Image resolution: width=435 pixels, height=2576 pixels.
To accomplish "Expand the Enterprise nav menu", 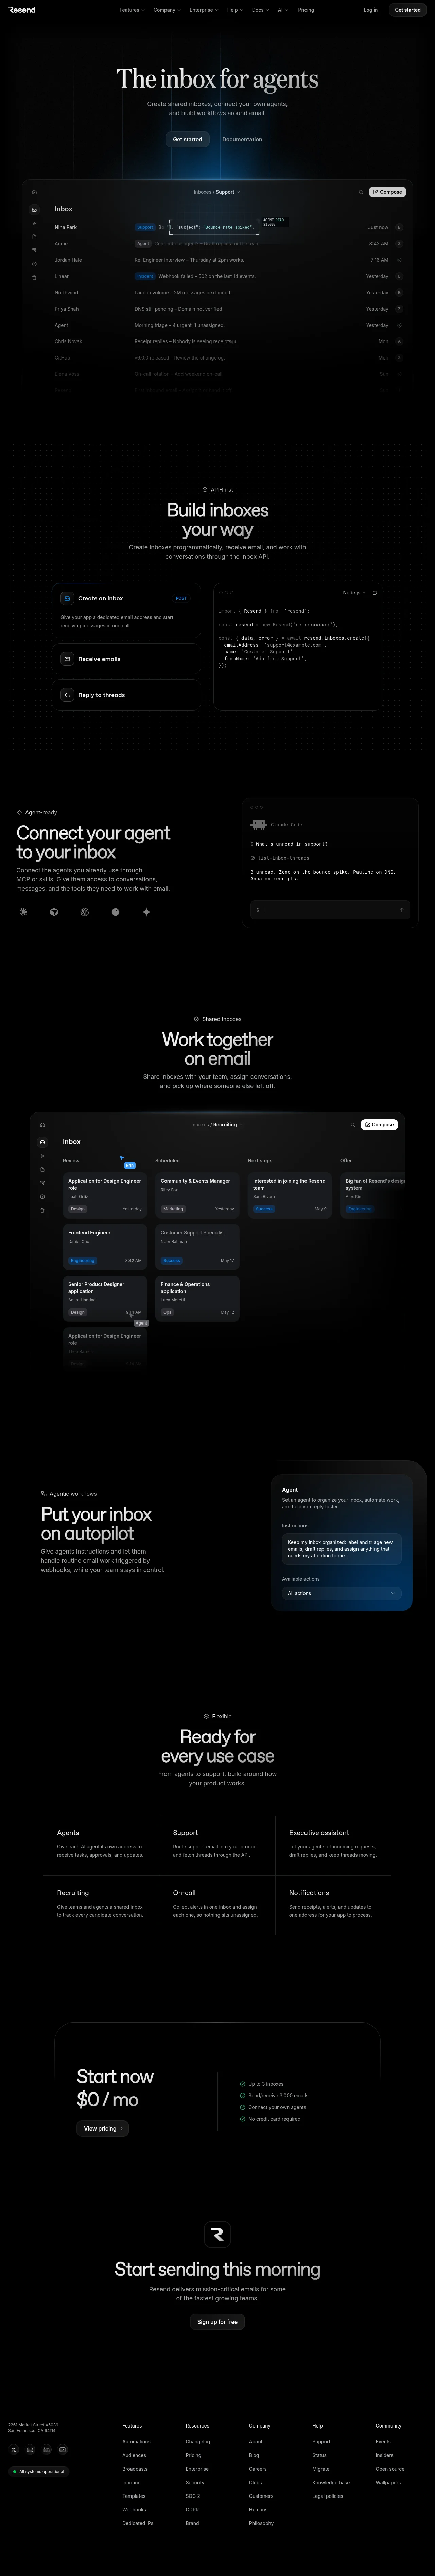I will click(x=204, y=10).
